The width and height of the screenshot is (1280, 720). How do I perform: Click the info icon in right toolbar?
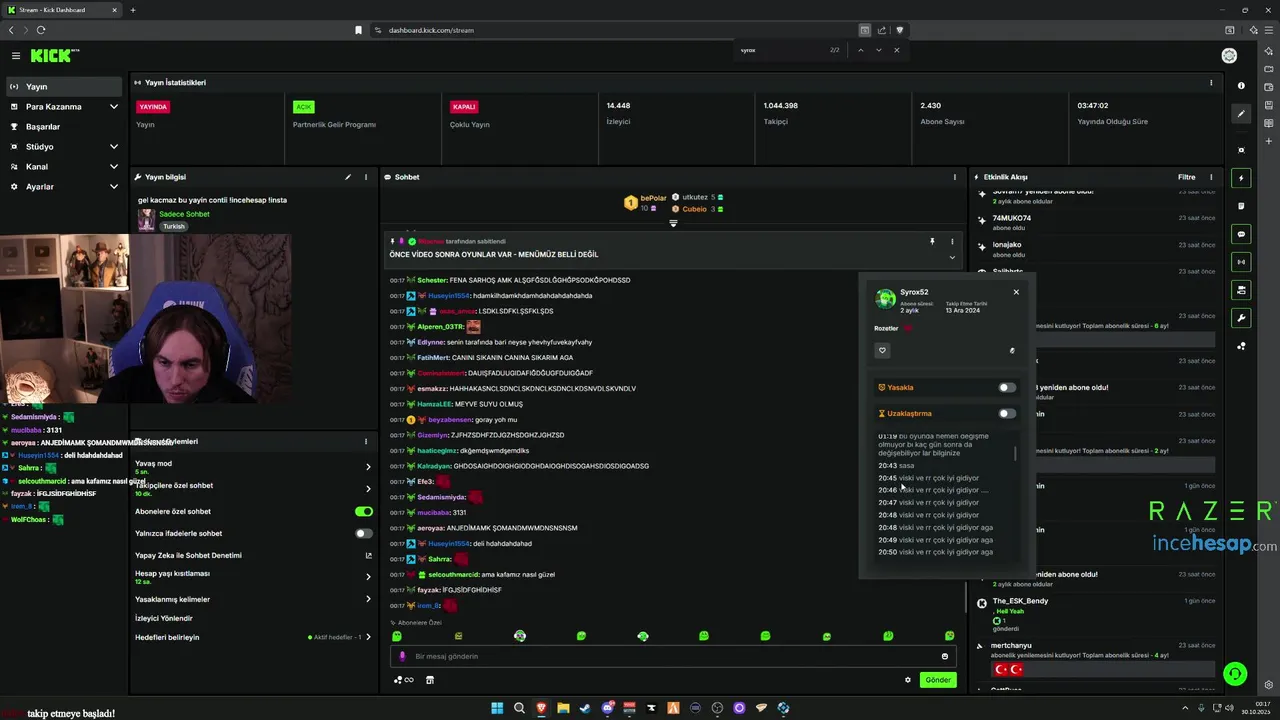click(x=1241, y=86)
